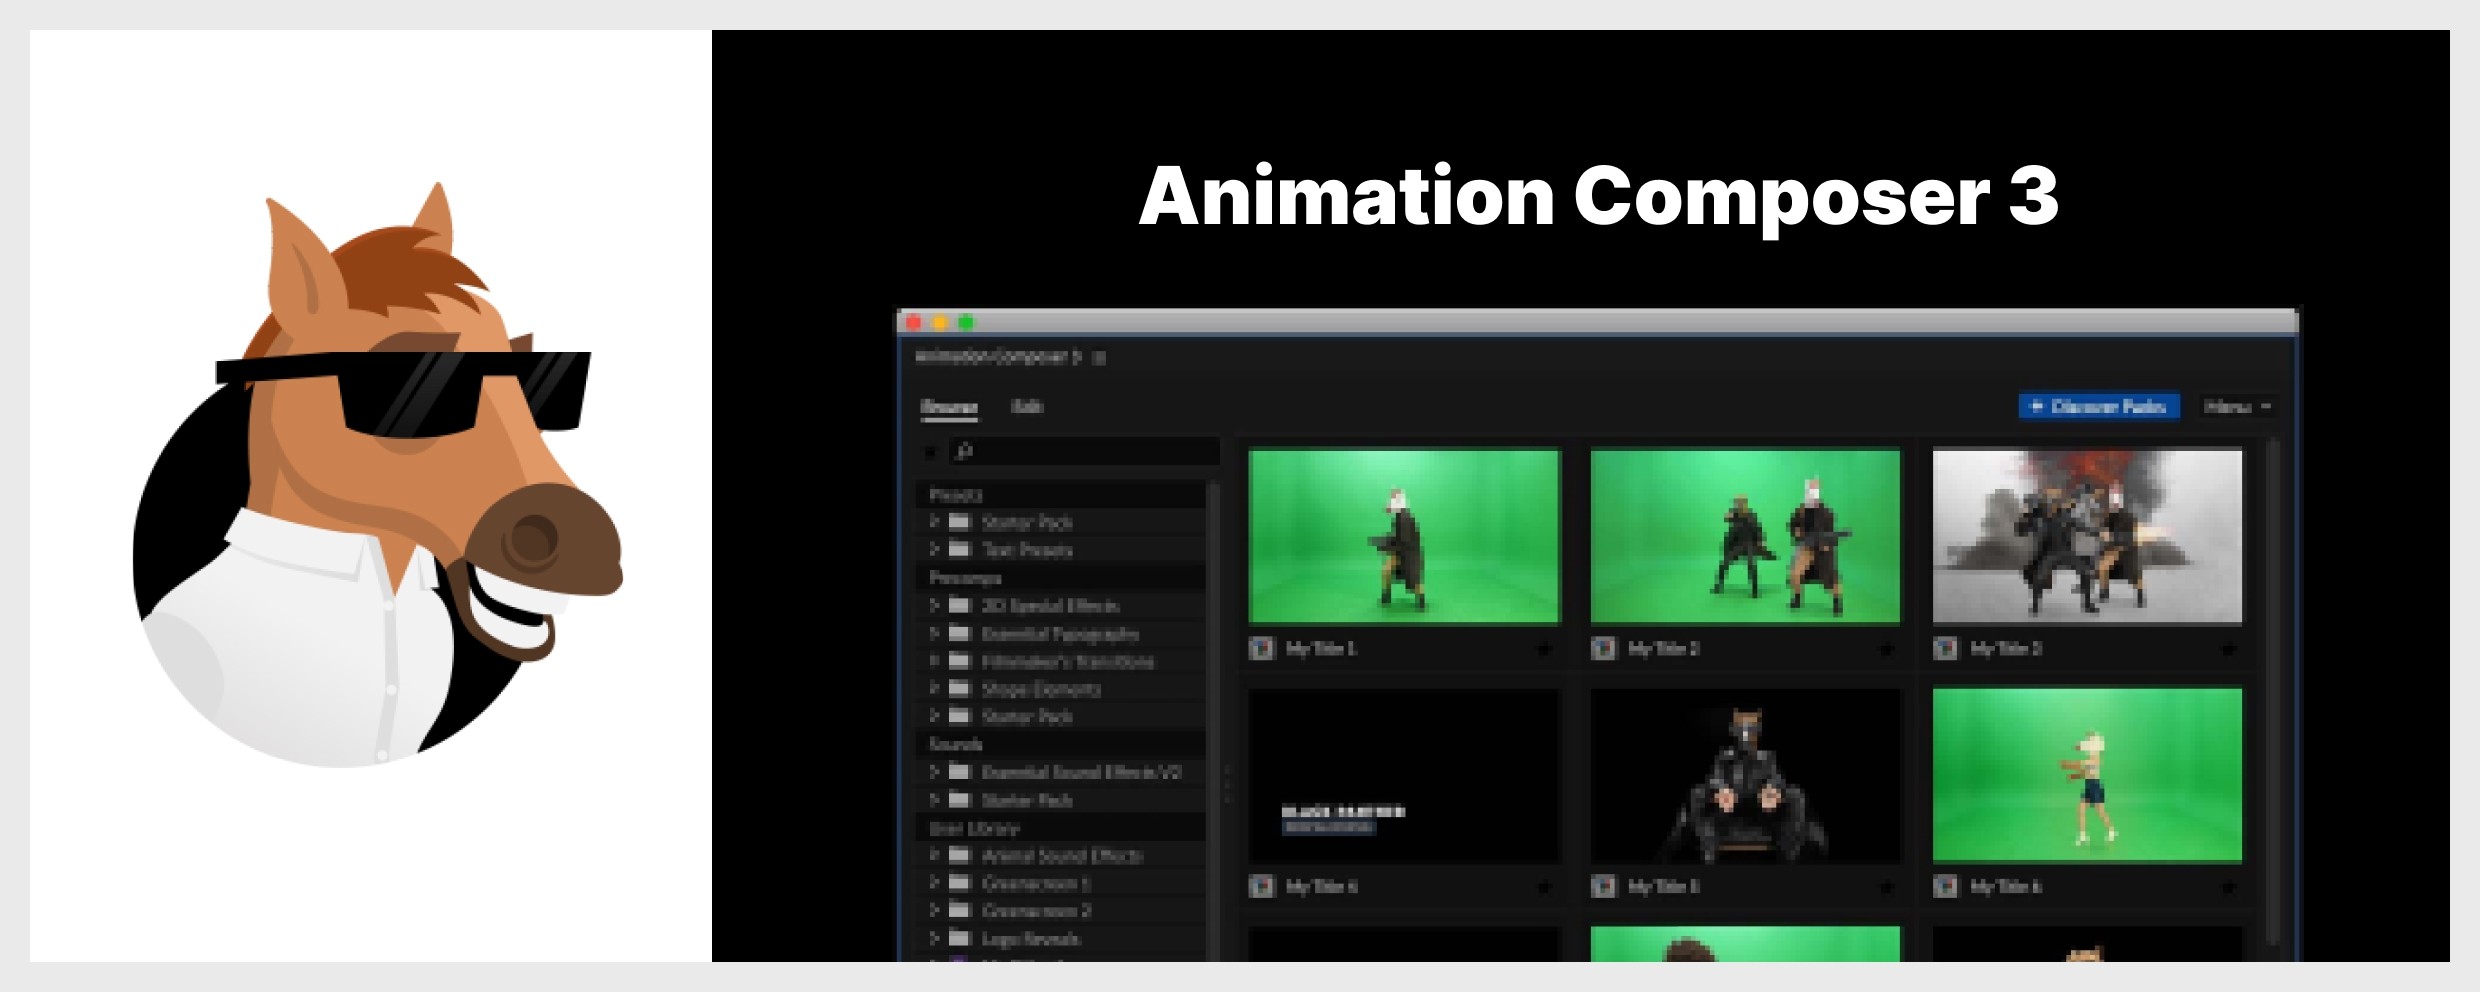Click the Animal Sound Effects folder icon
Viewport: 2480px width, 992px height.
pos(960,855)
